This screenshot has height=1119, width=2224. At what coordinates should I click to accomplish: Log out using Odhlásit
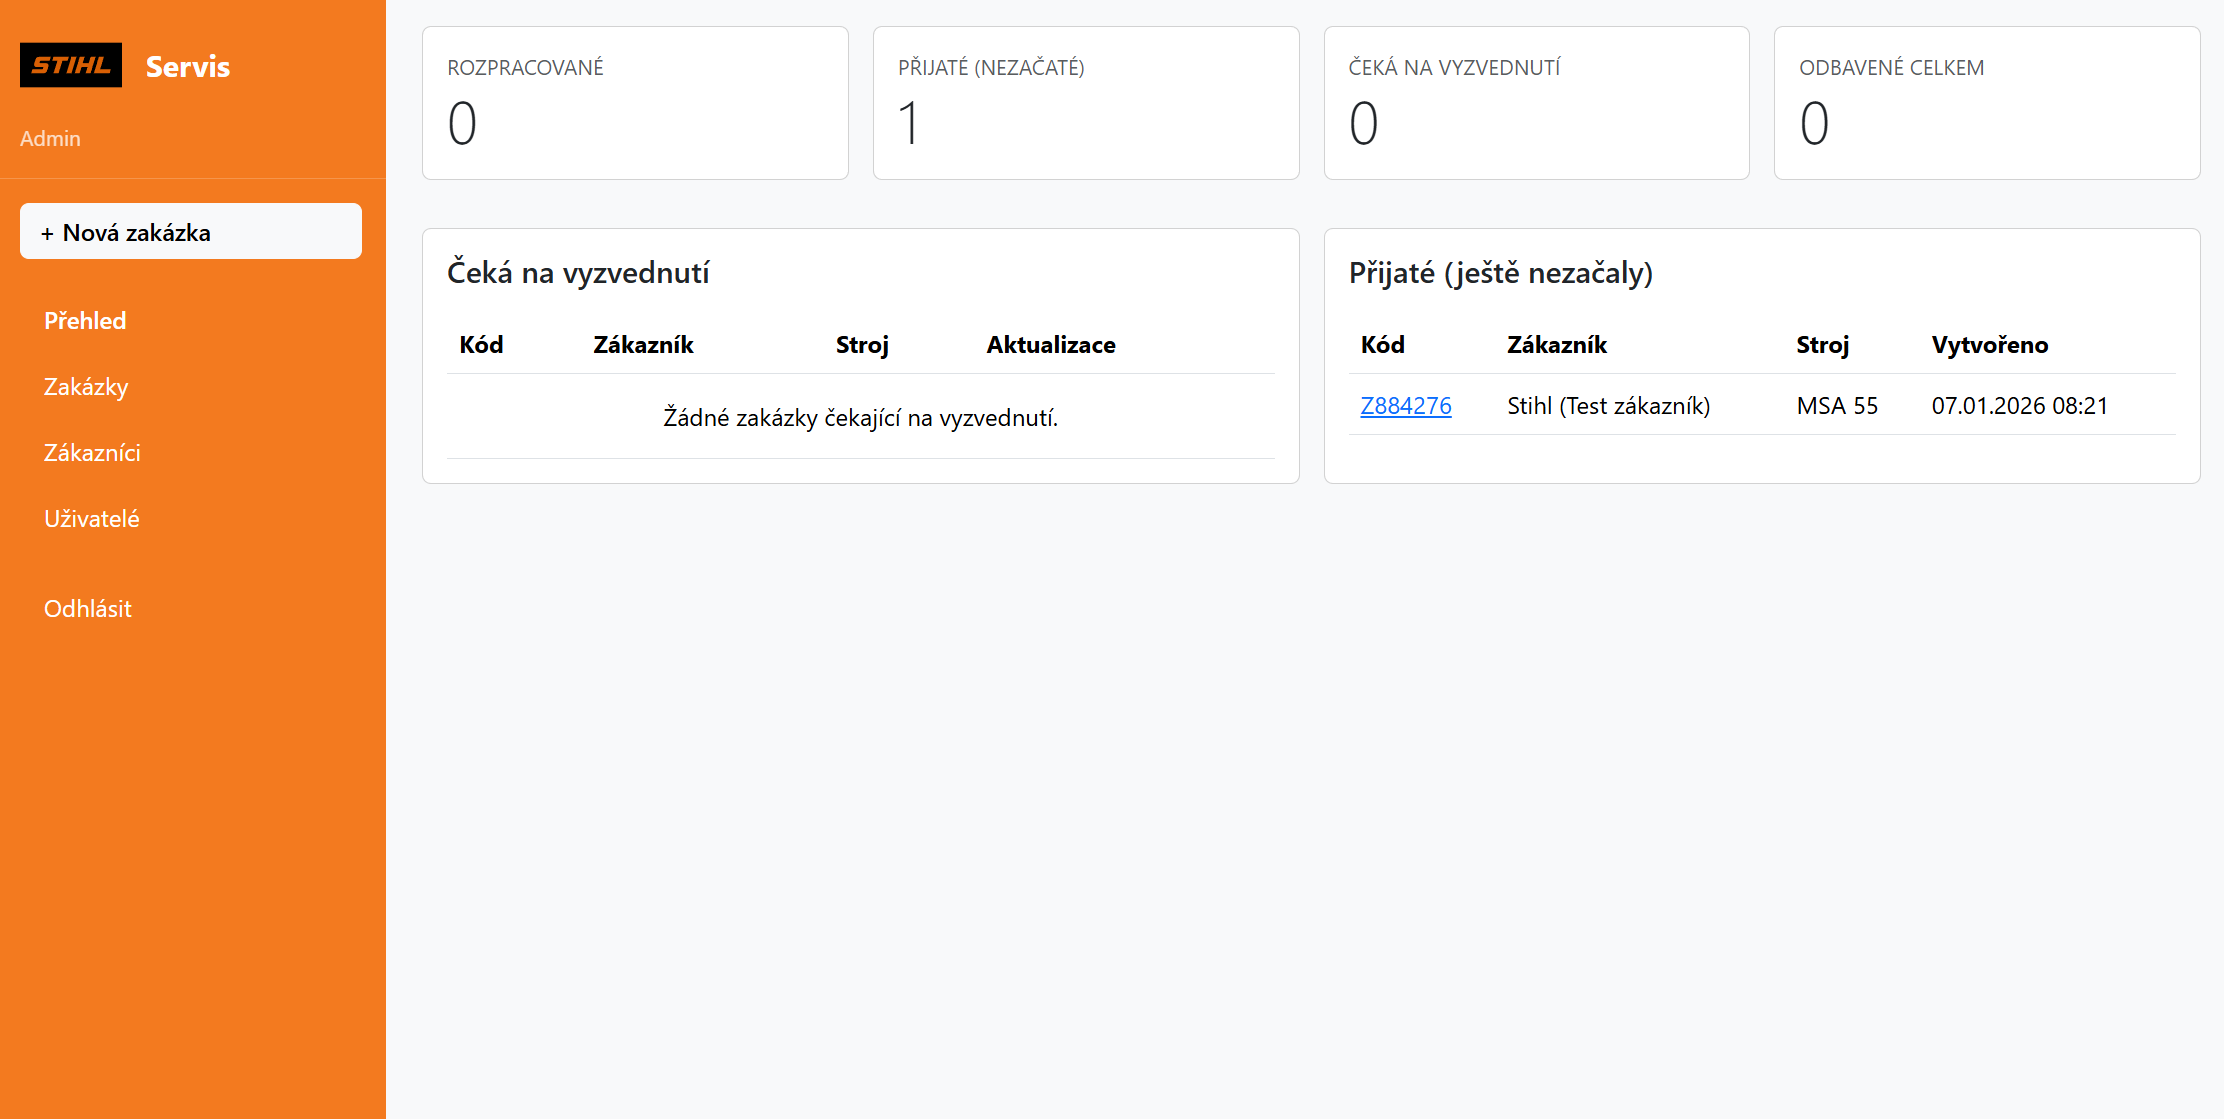87,608
